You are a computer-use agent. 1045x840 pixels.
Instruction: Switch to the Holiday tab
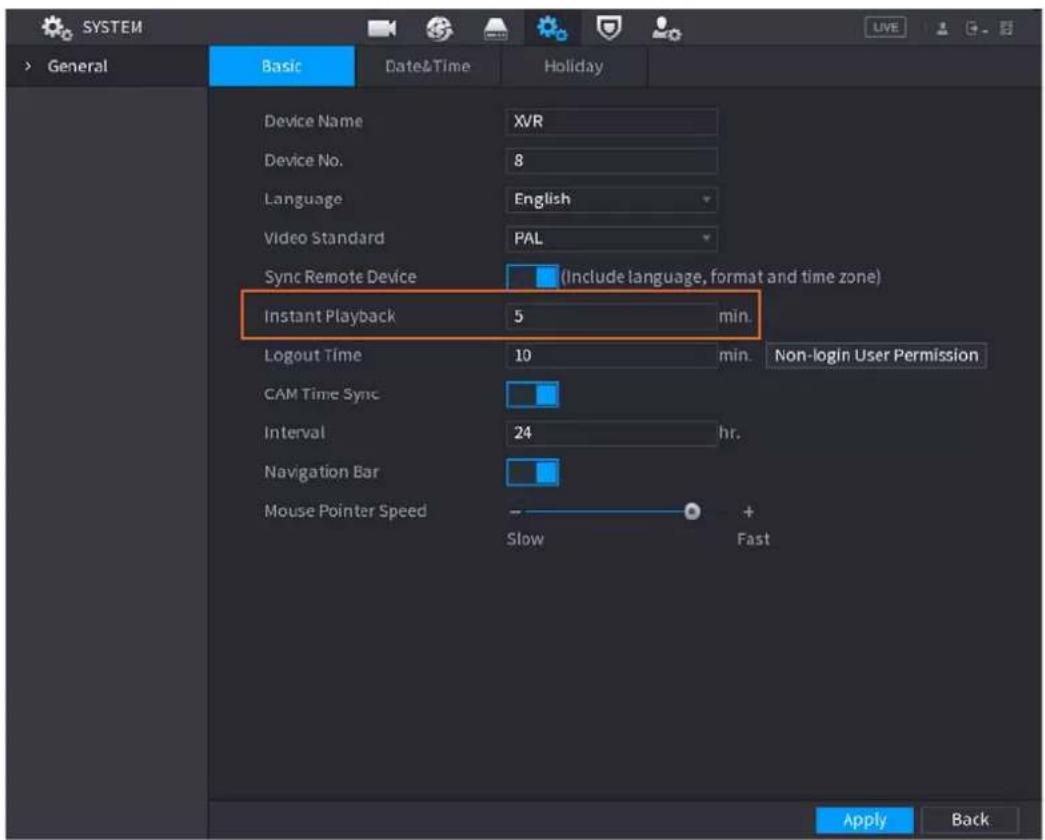573,66
